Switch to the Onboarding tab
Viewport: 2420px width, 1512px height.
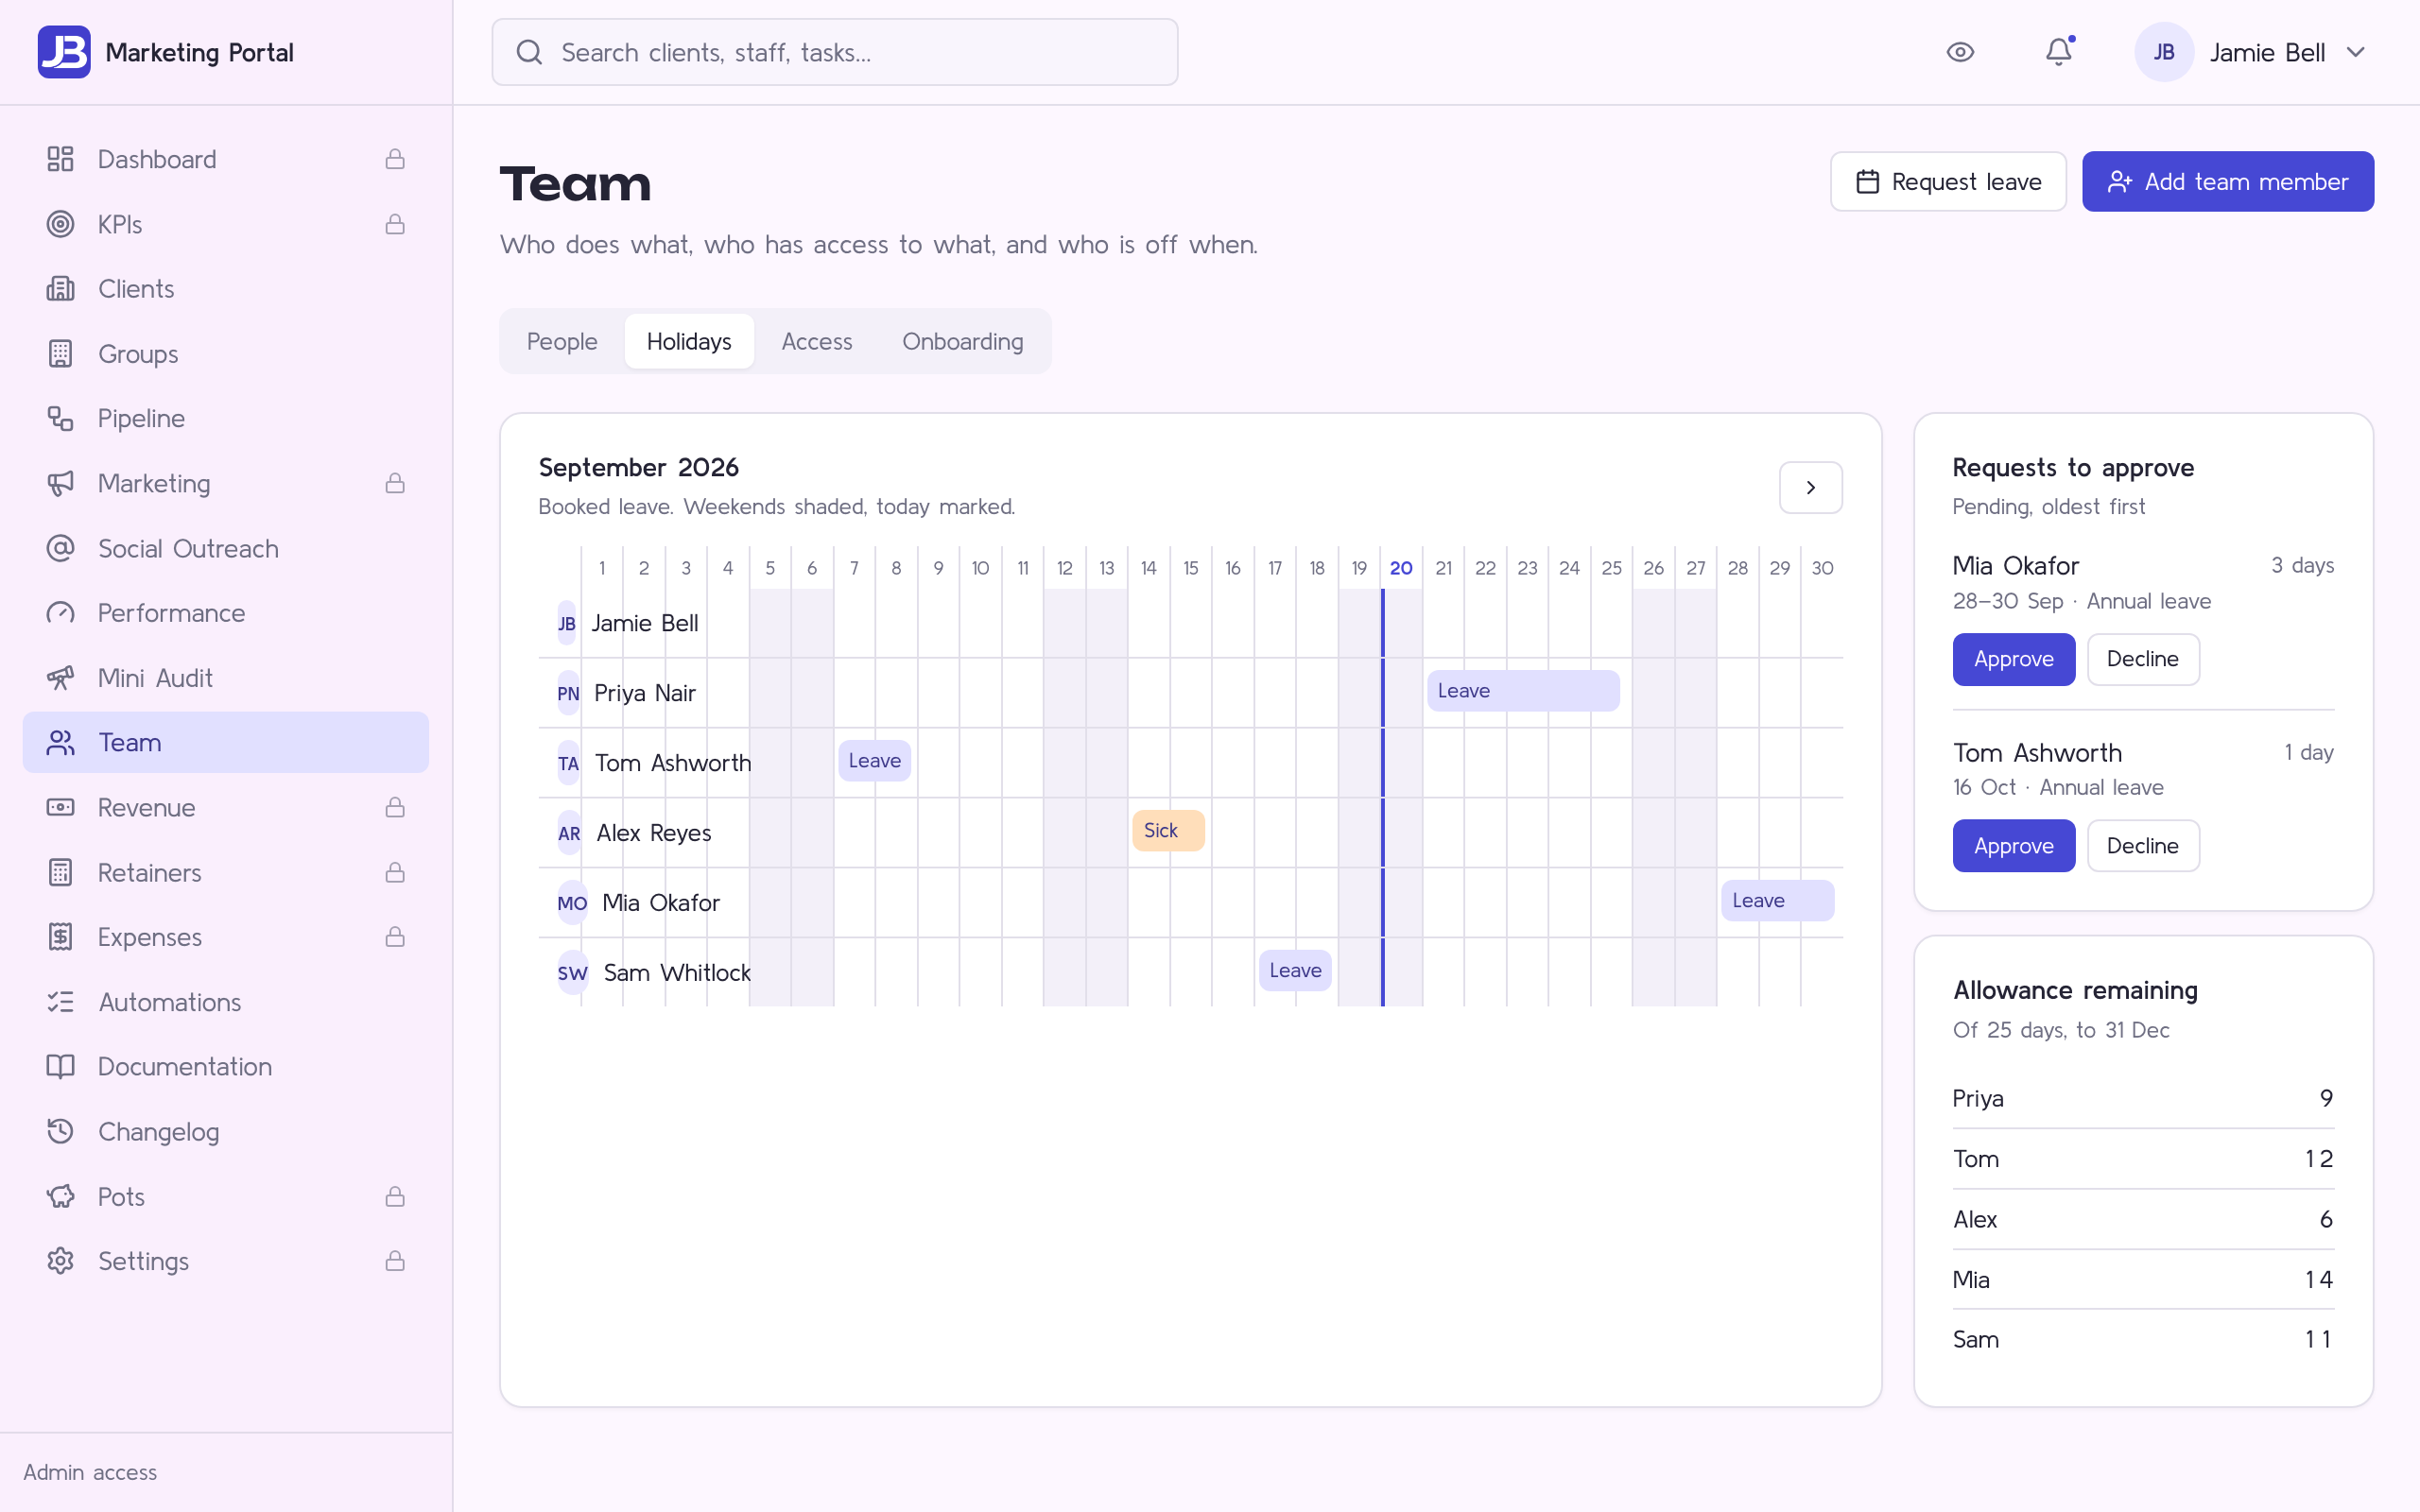(x=962, y=342)
